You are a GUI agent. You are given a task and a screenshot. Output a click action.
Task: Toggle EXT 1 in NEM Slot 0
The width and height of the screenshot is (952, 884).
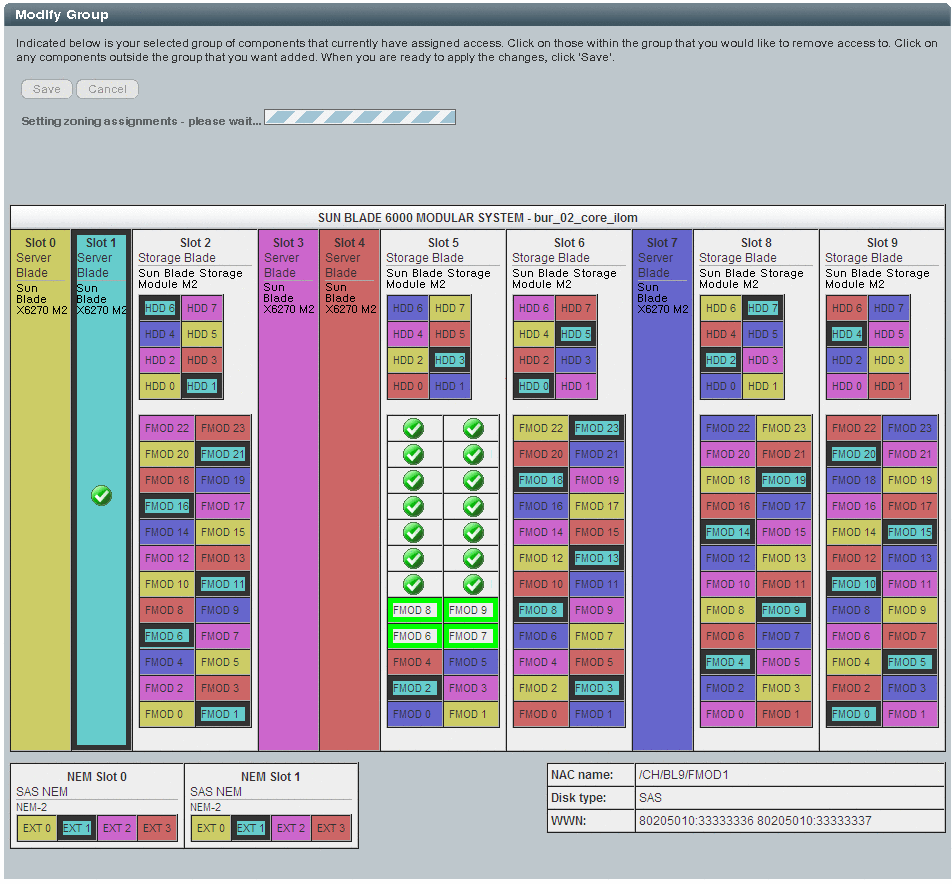(x=76, y=828)
